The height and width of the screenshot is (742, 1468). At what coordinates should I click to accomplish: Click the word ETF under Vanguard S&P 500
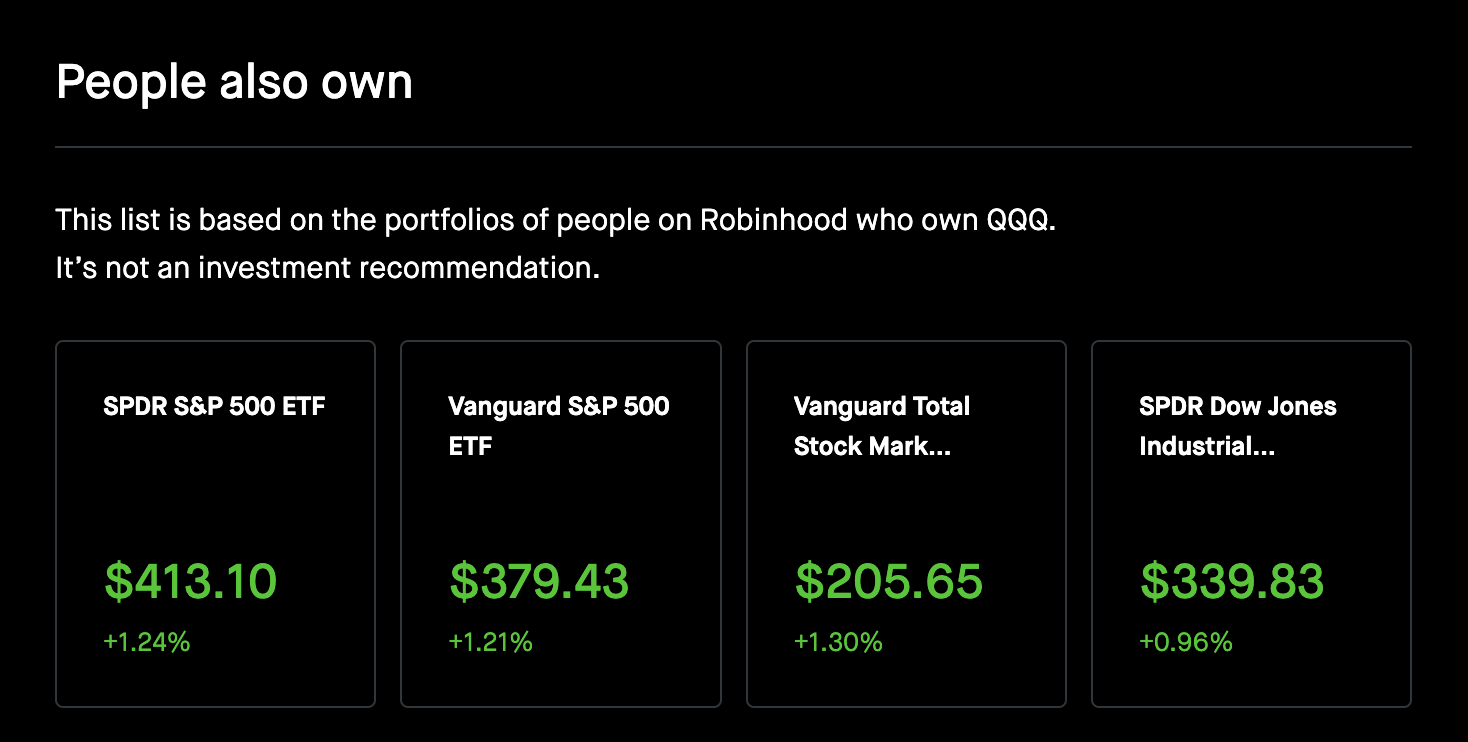pyautogui.click(x=470, y=446)
